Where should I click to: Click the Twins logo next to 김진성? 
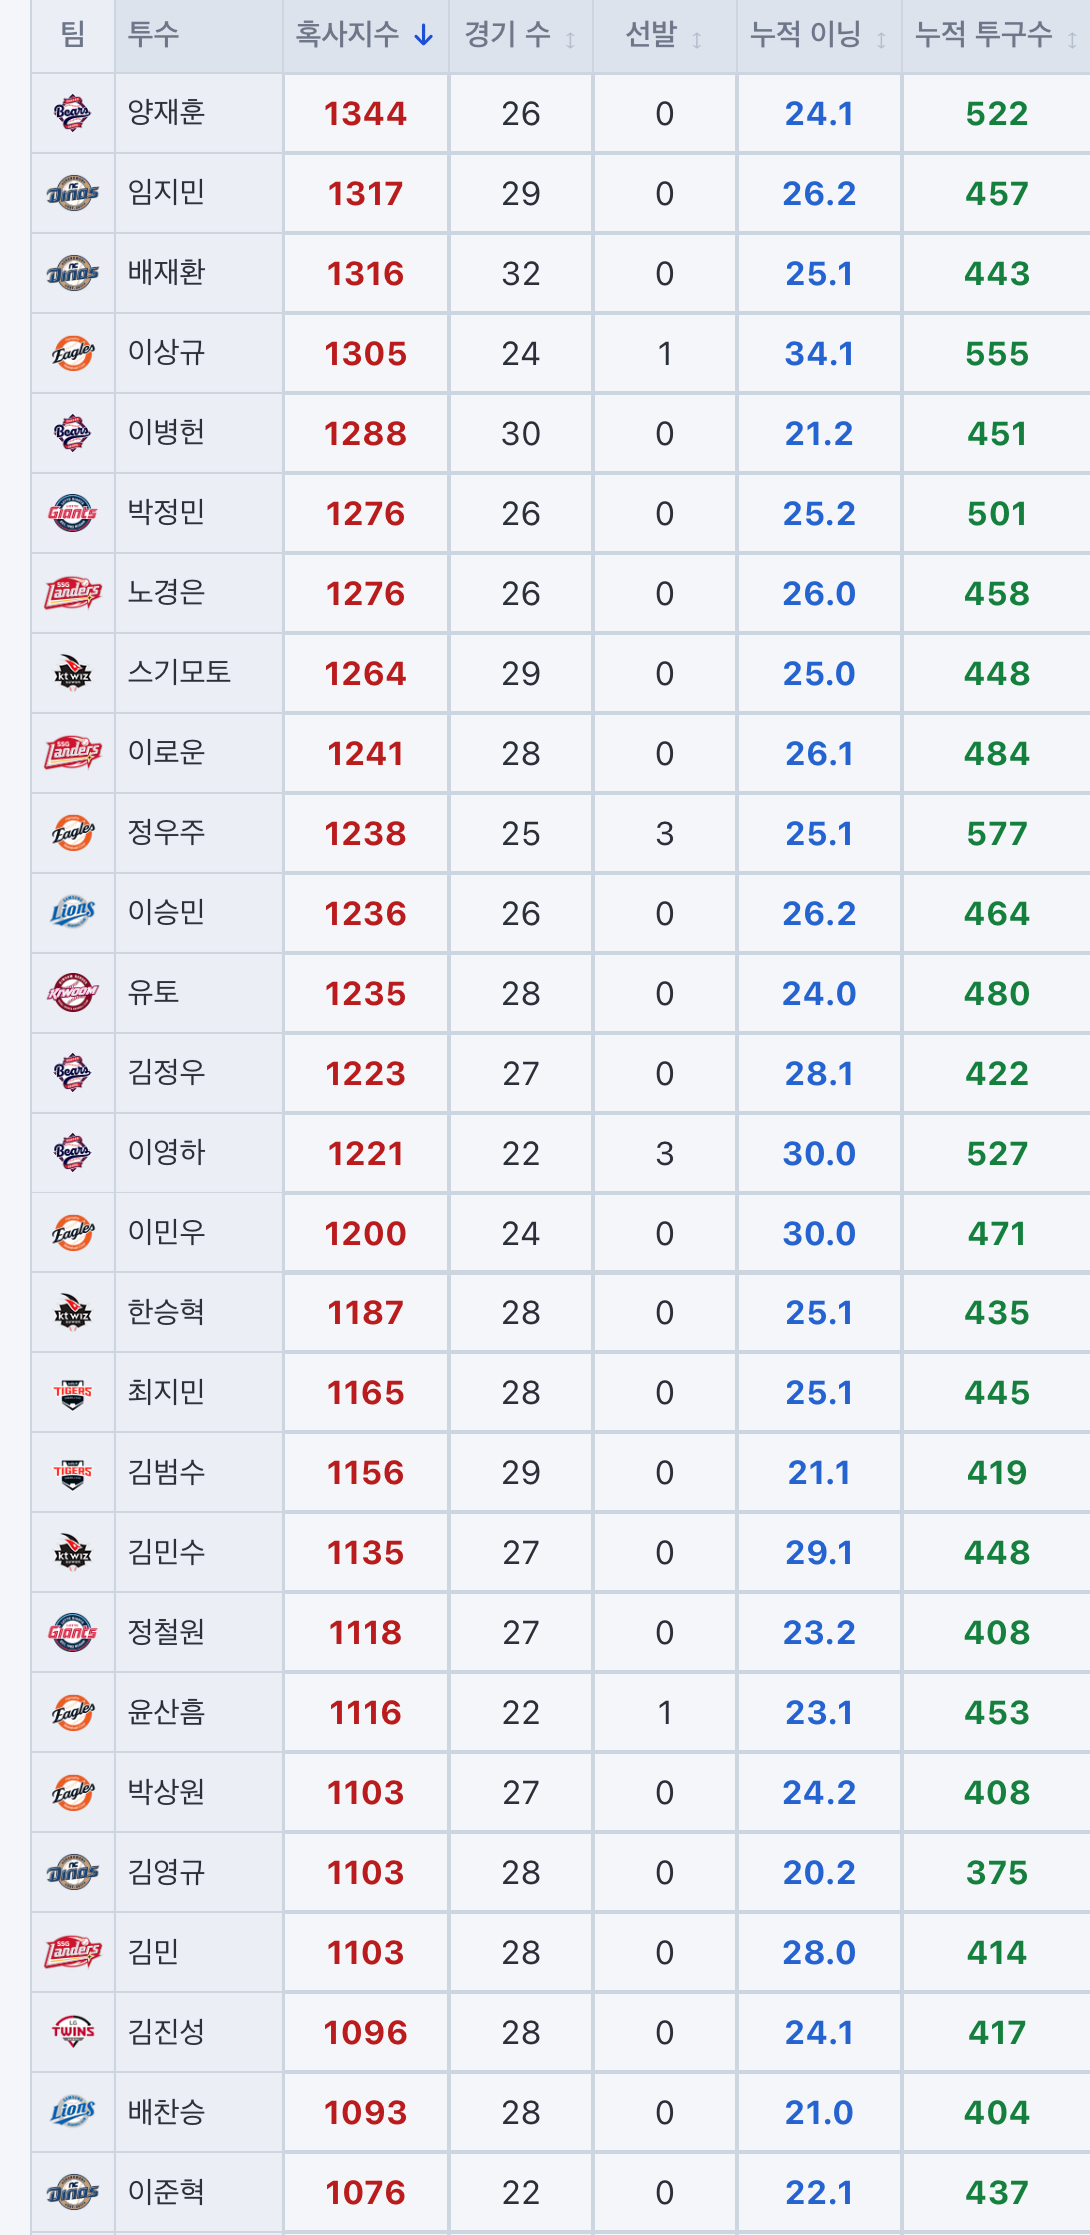[x=73, y=2032]
